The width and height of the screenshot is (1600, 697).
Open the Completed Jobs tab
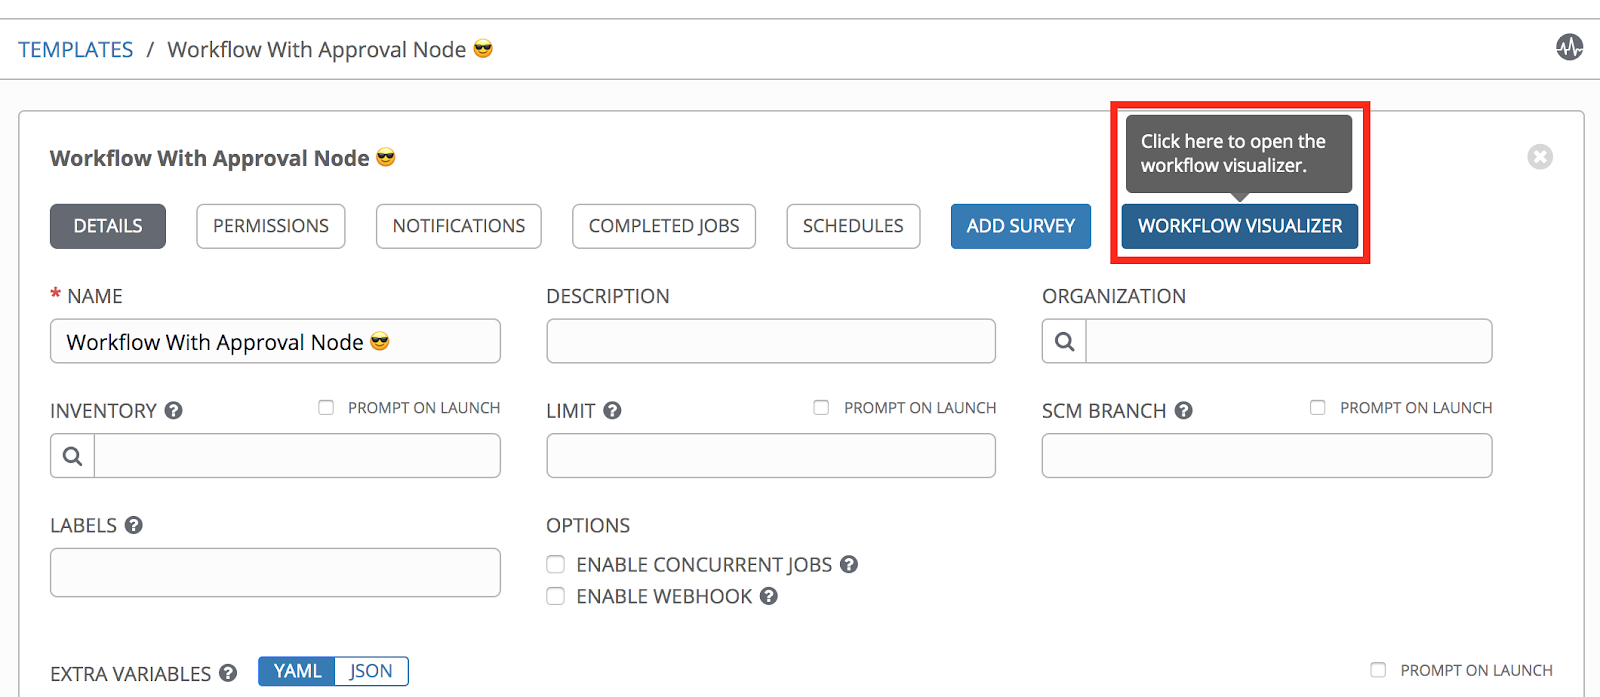663,226
